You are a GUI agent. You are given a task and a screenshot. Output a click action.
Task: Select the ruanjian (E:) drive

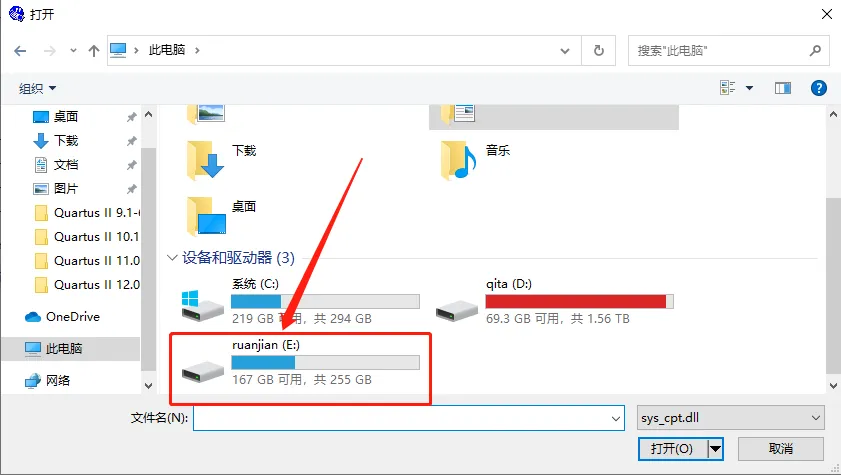pos(300,362)
